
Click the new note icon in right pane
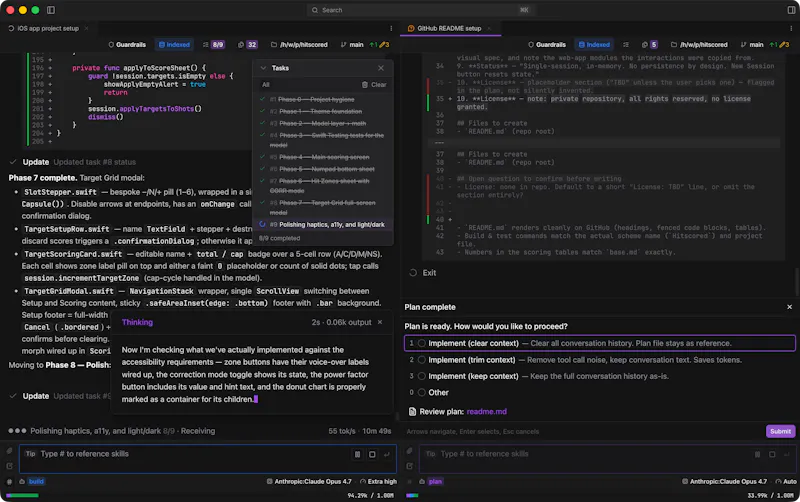pyautogui.click(x=409, y=466)
